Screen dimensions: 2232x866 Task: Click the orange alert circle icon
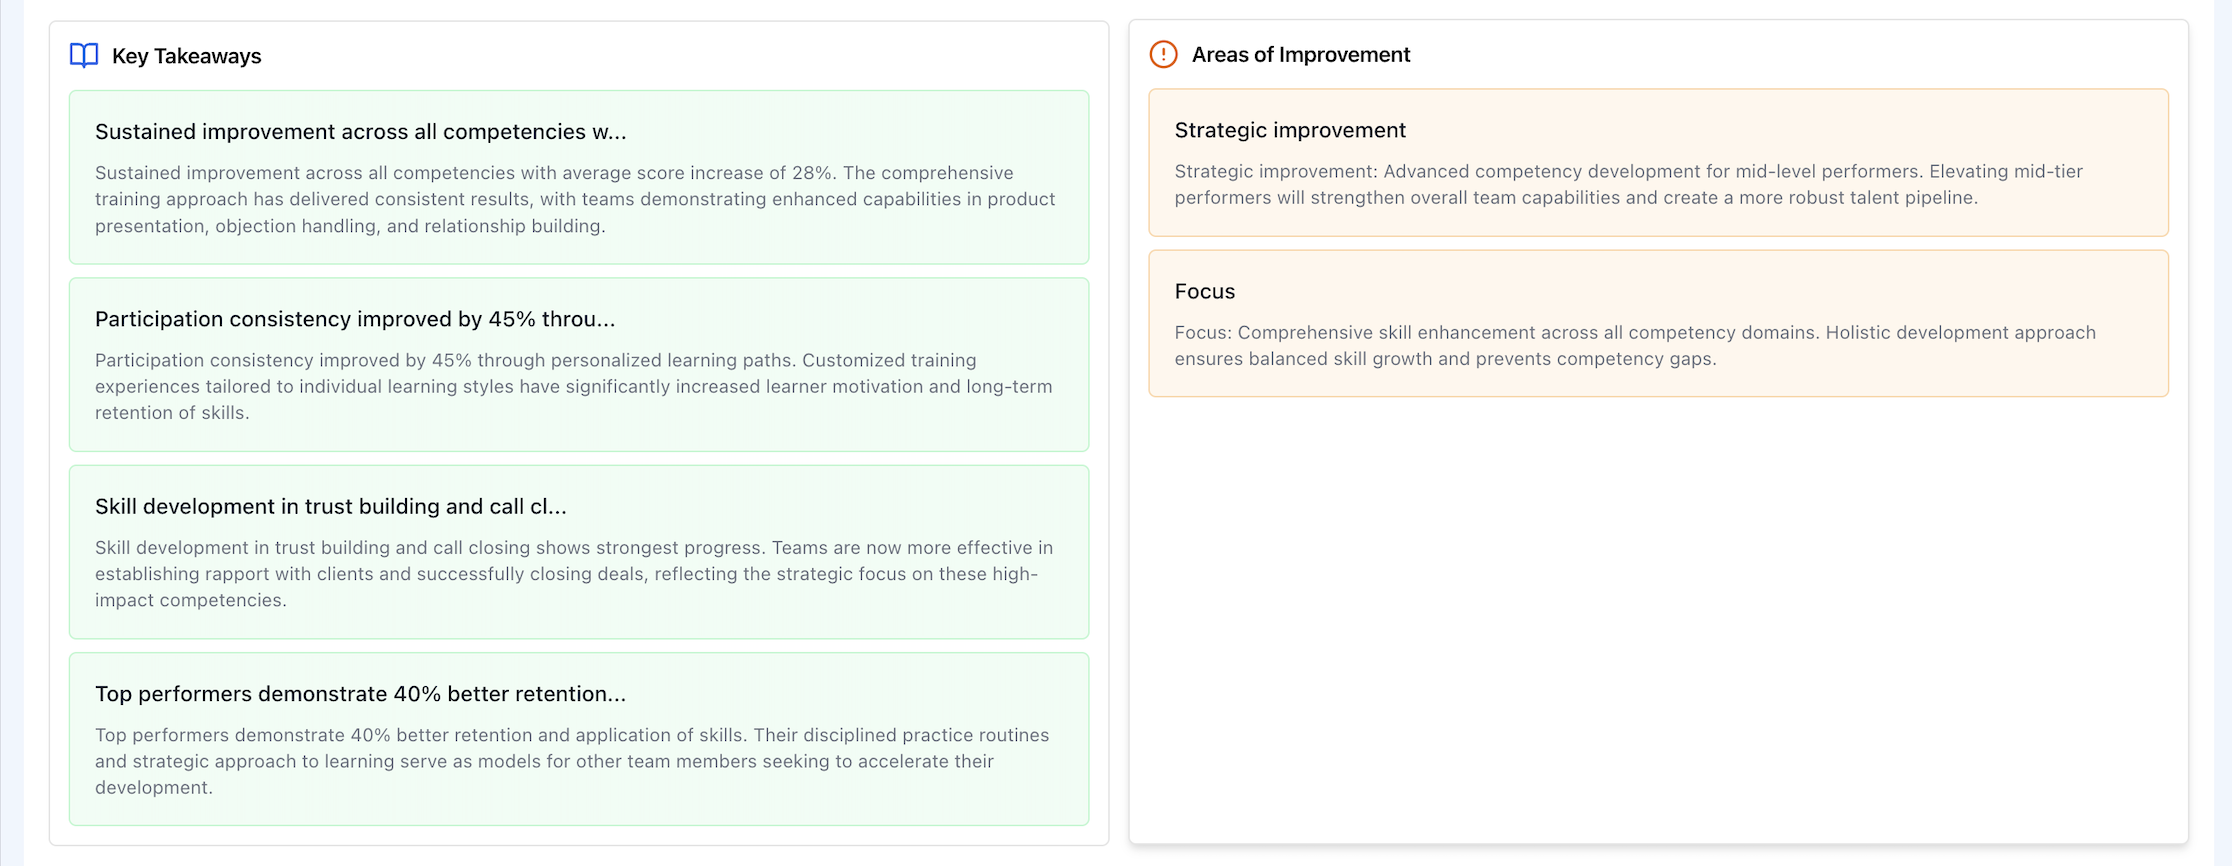(1163, 54)
